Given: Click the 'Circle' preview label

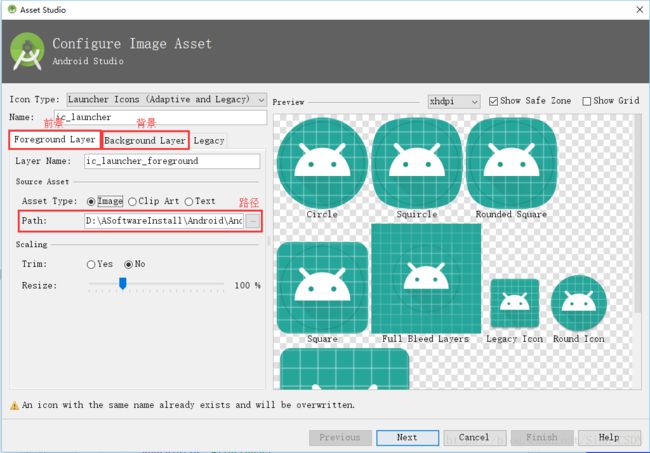Looking at the screenshot, I should [322, 214].
